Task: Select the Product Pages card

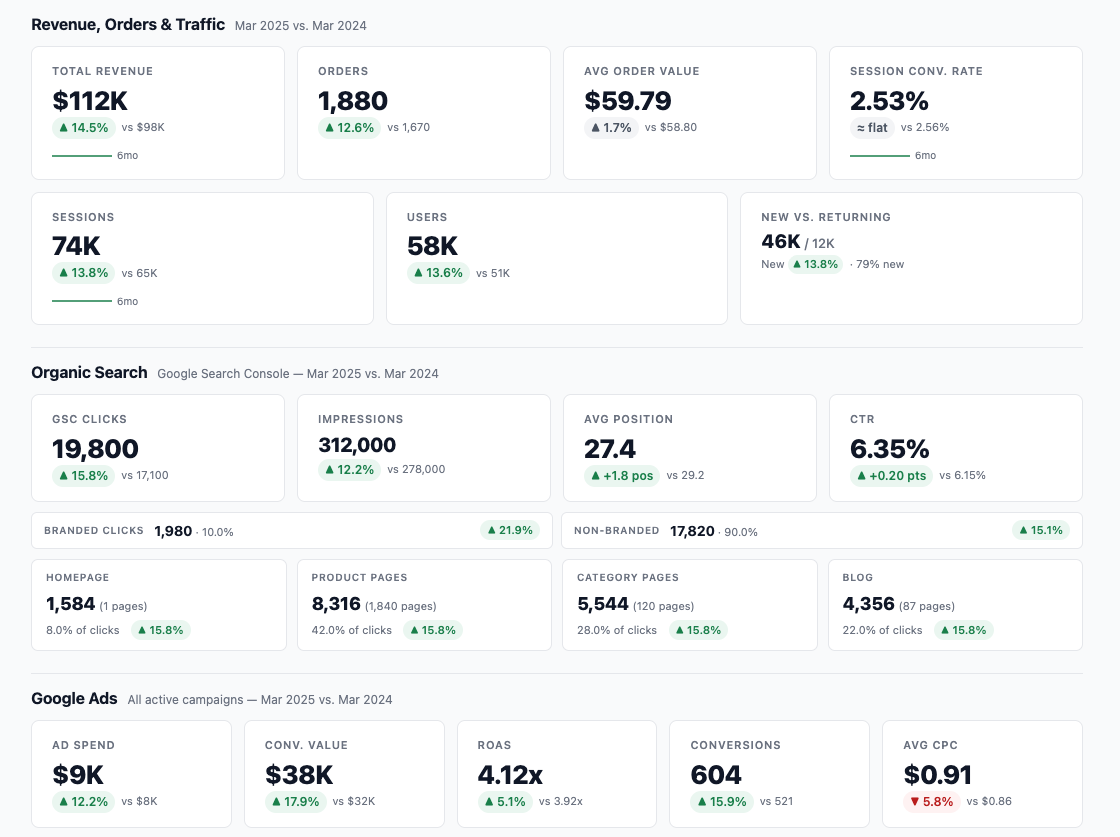Action: [424, 604]
